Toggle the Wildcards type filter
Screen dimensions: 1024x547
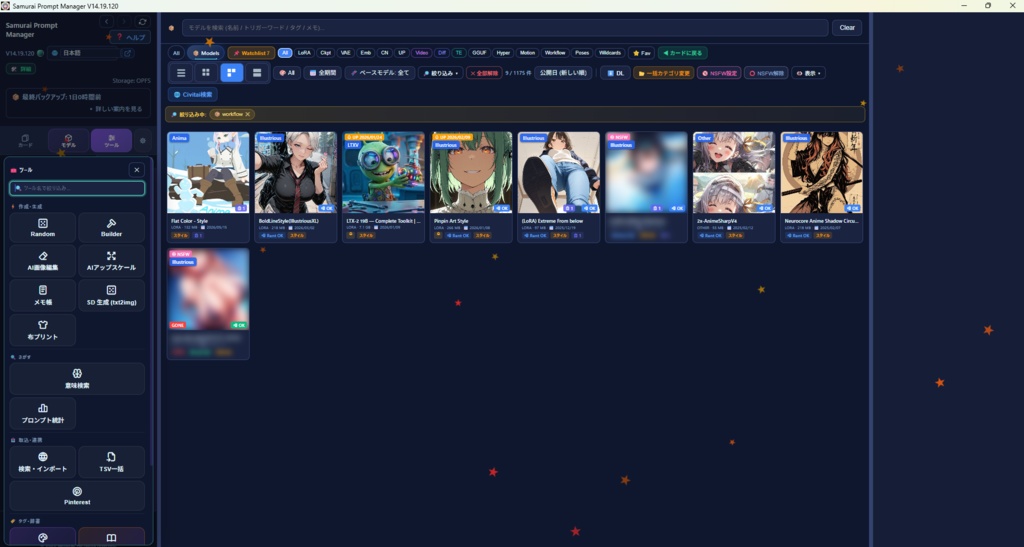click(x=610, y=53)
